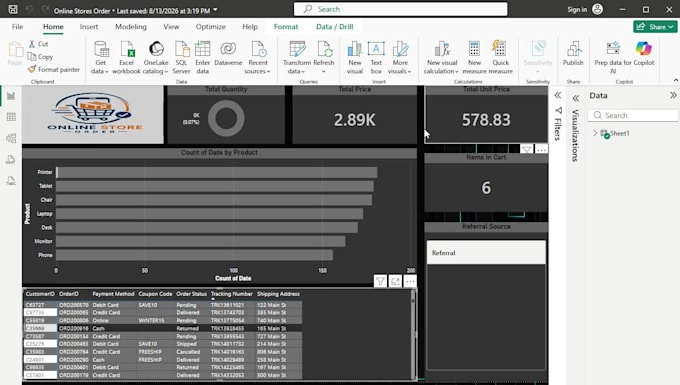Open the File menu
The width and height of the screenshot is (680, 385).
17,26
